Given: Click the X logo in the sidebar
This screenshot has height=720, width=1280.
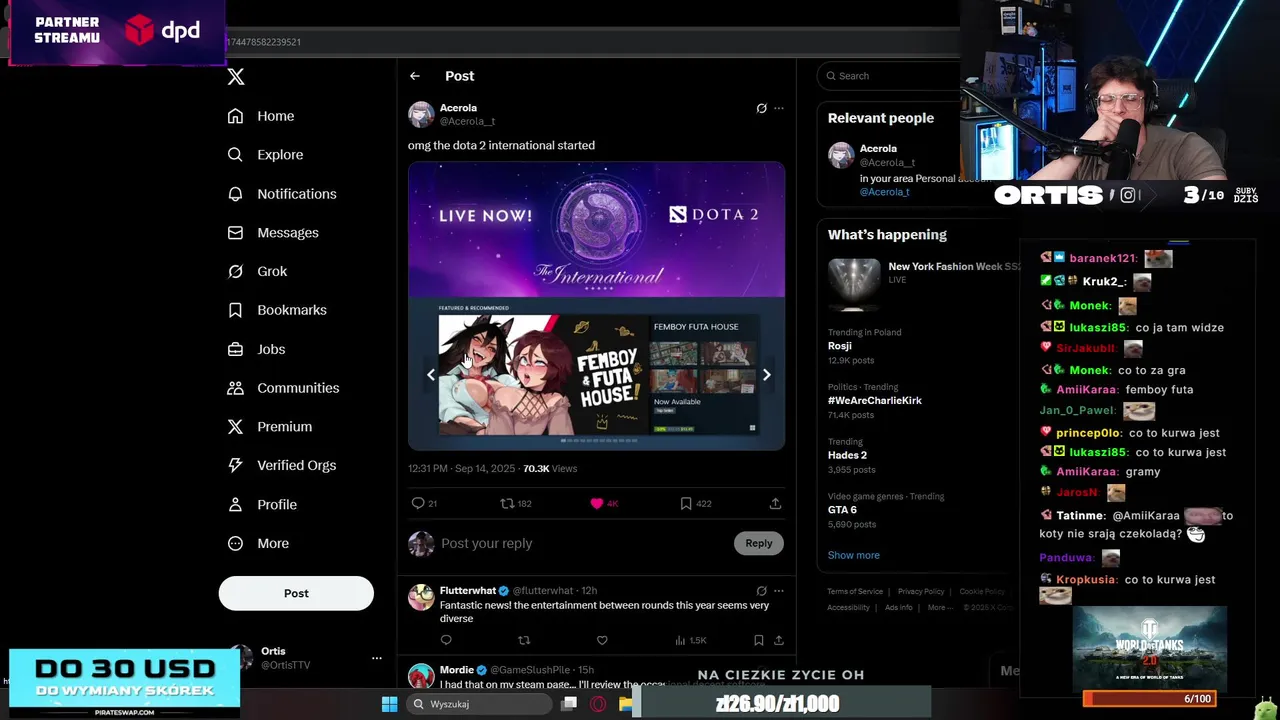Looking at the screenshot, I should 236,77.
